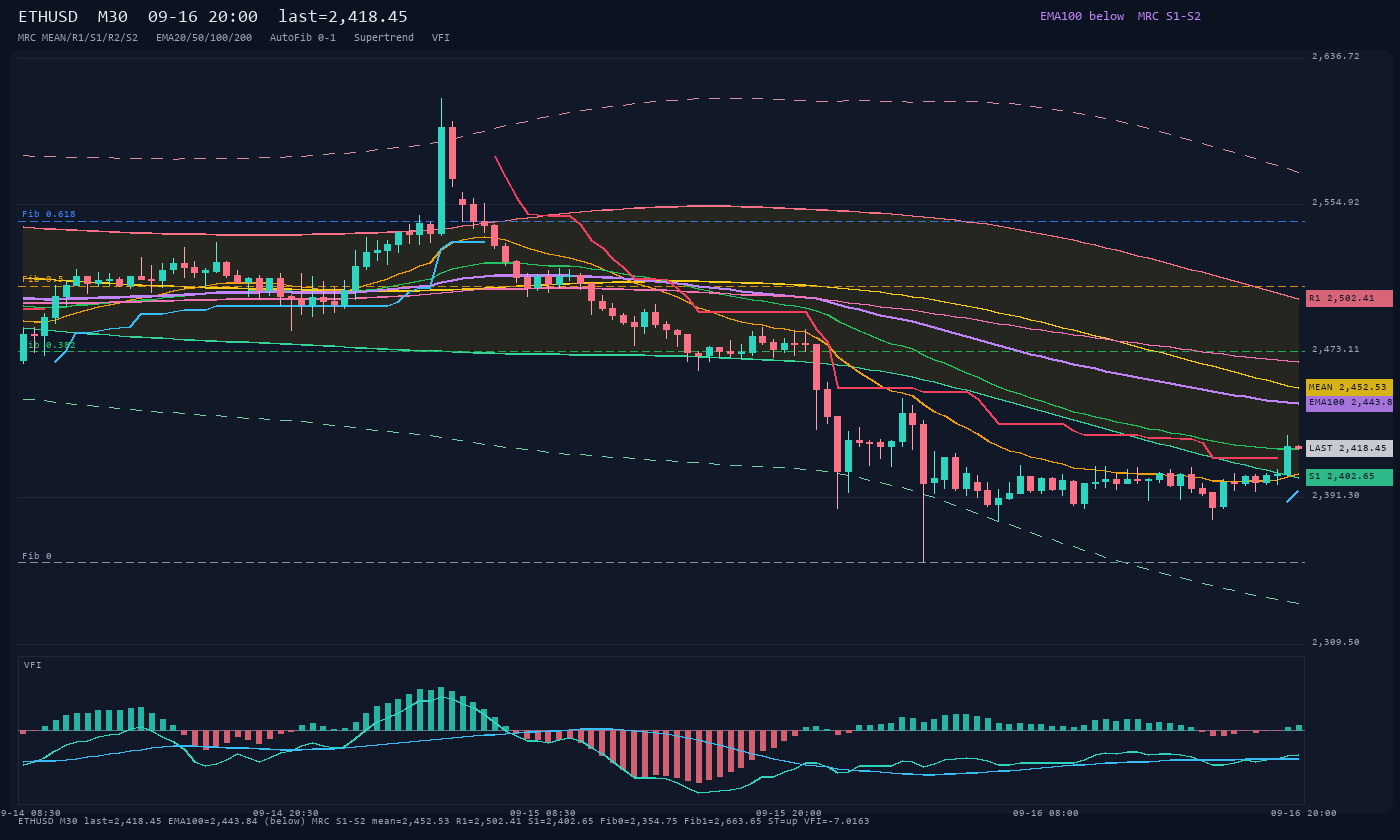
Task: Select the EMA20/50/100/200 legend entry
Action: tap(204, 37)
